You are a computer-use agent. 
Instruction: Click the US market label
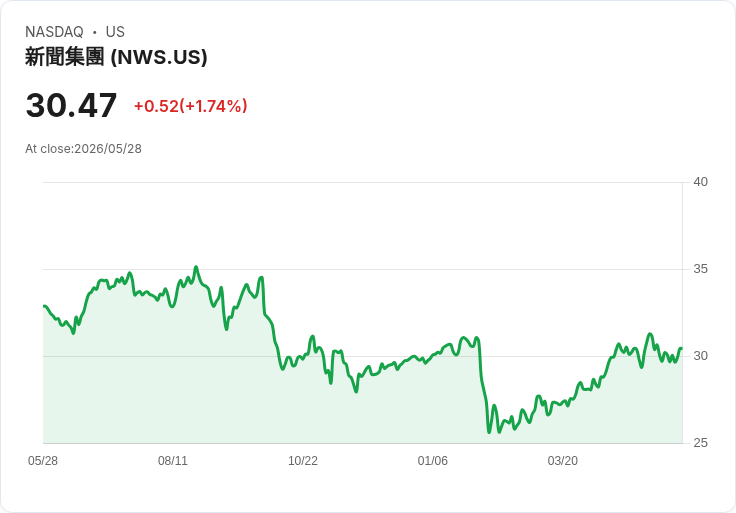pos(115,32)
